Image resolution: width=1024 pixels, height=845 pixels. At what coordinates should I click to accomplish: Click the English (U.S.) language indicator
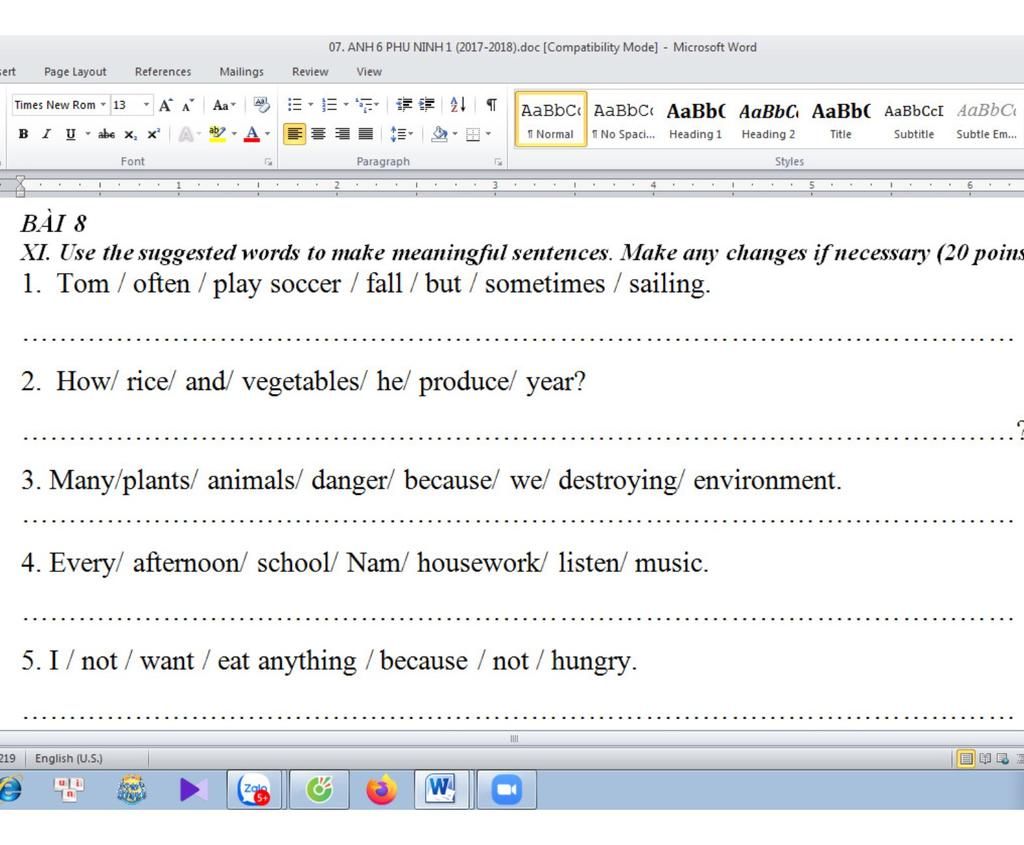pos(69,758)
